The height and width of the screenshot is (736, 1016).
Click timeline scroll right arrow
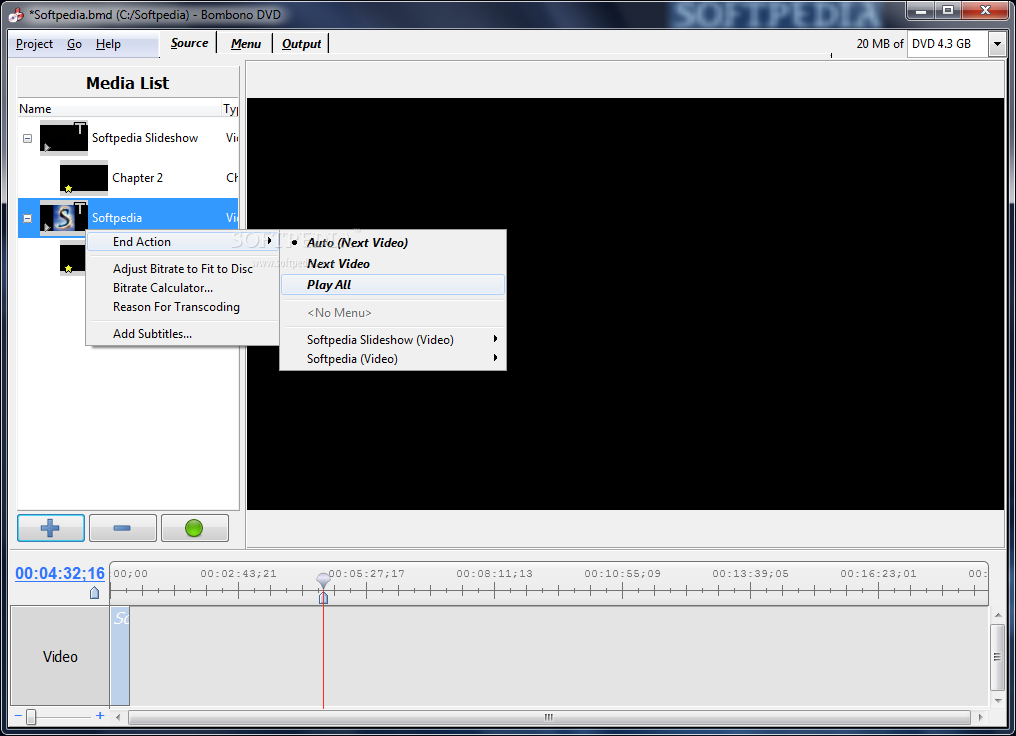pyautogui.click(x=980, y=717)
